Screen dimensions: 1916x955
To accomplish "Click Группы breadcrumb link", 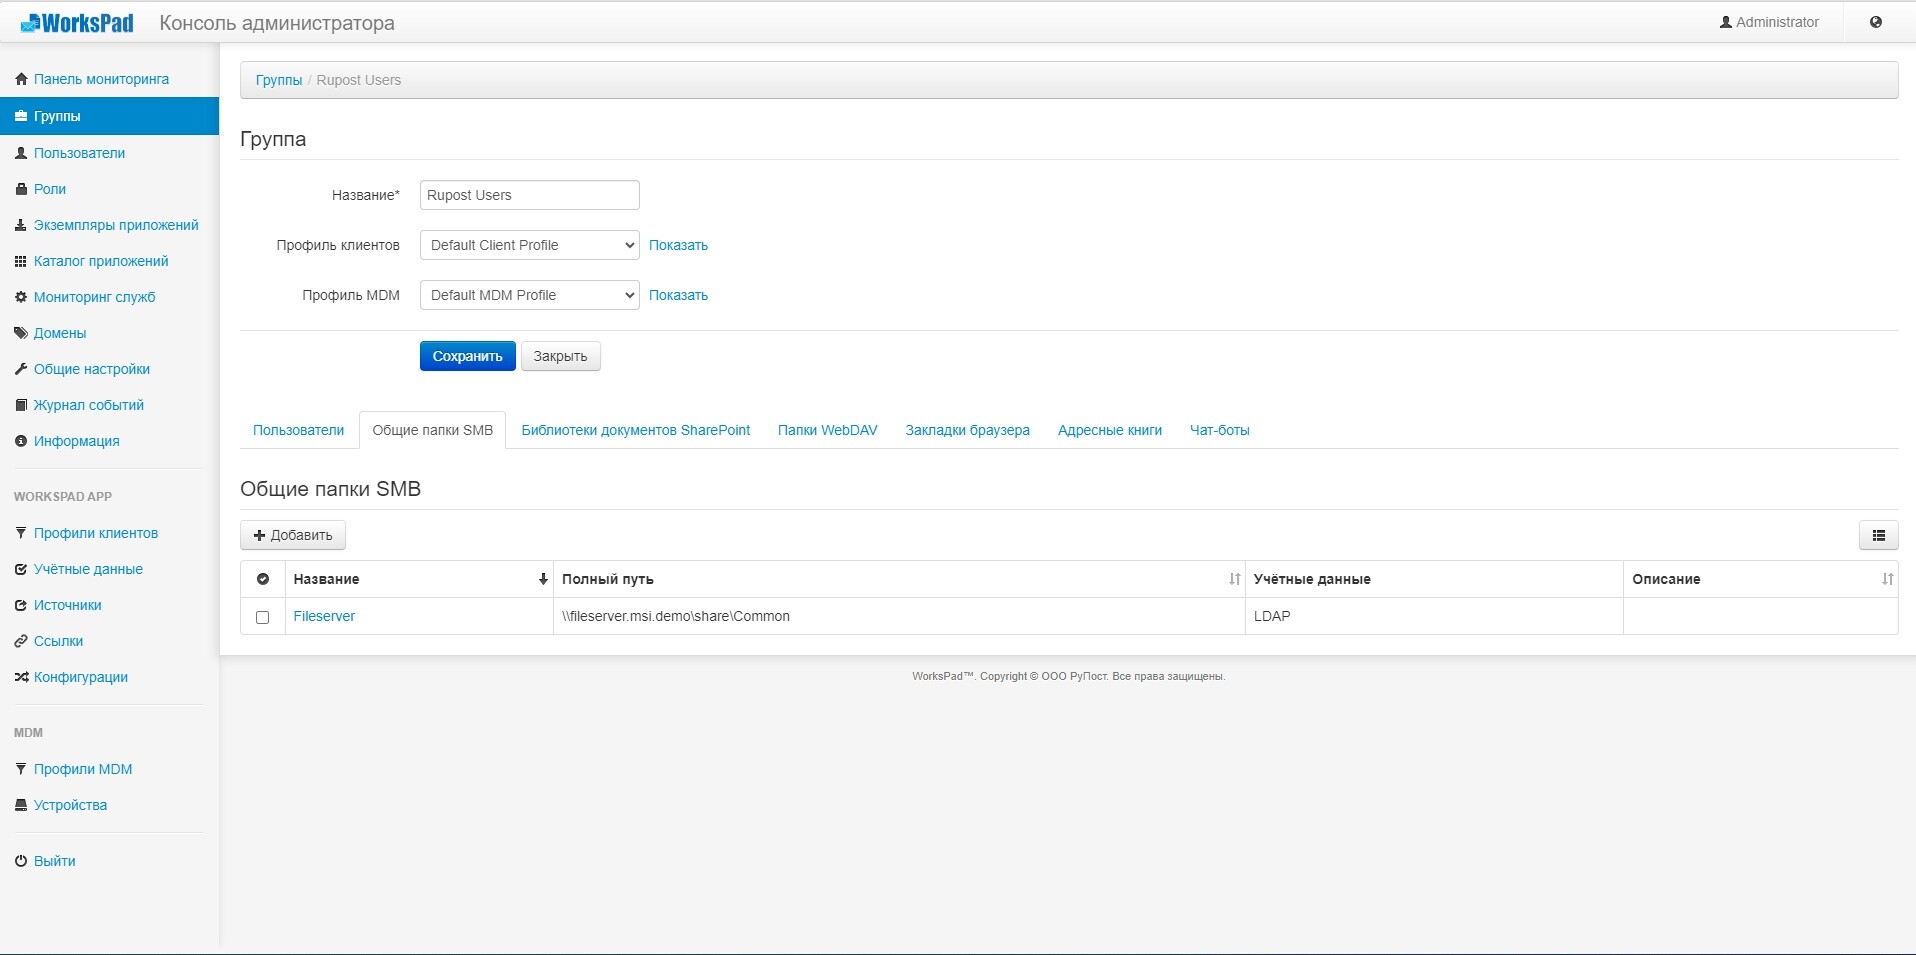I will [279, 80].
